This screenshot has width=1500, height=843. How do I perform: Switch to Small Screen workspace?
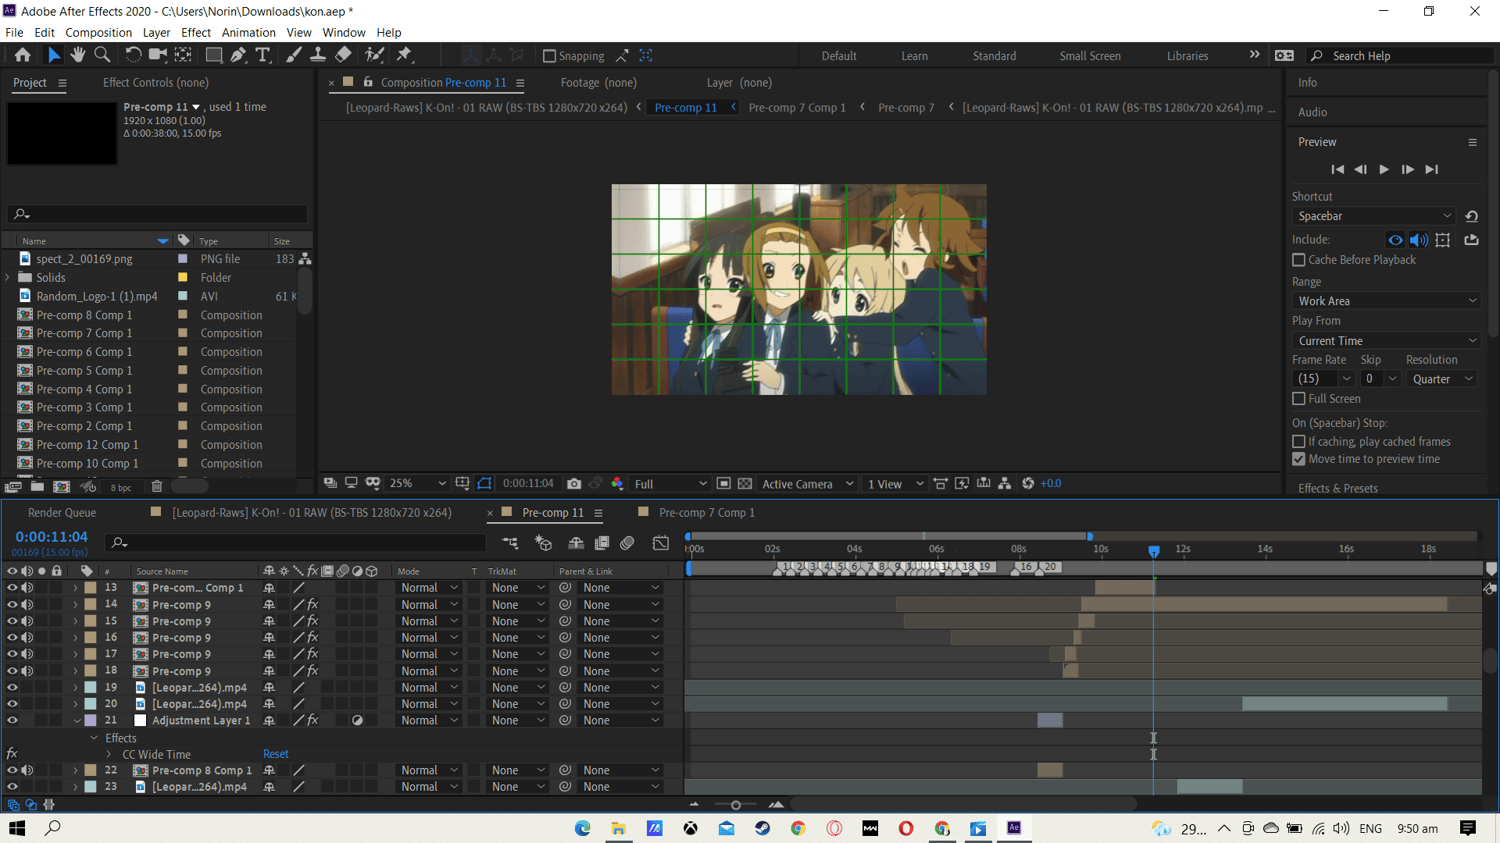1090,56
